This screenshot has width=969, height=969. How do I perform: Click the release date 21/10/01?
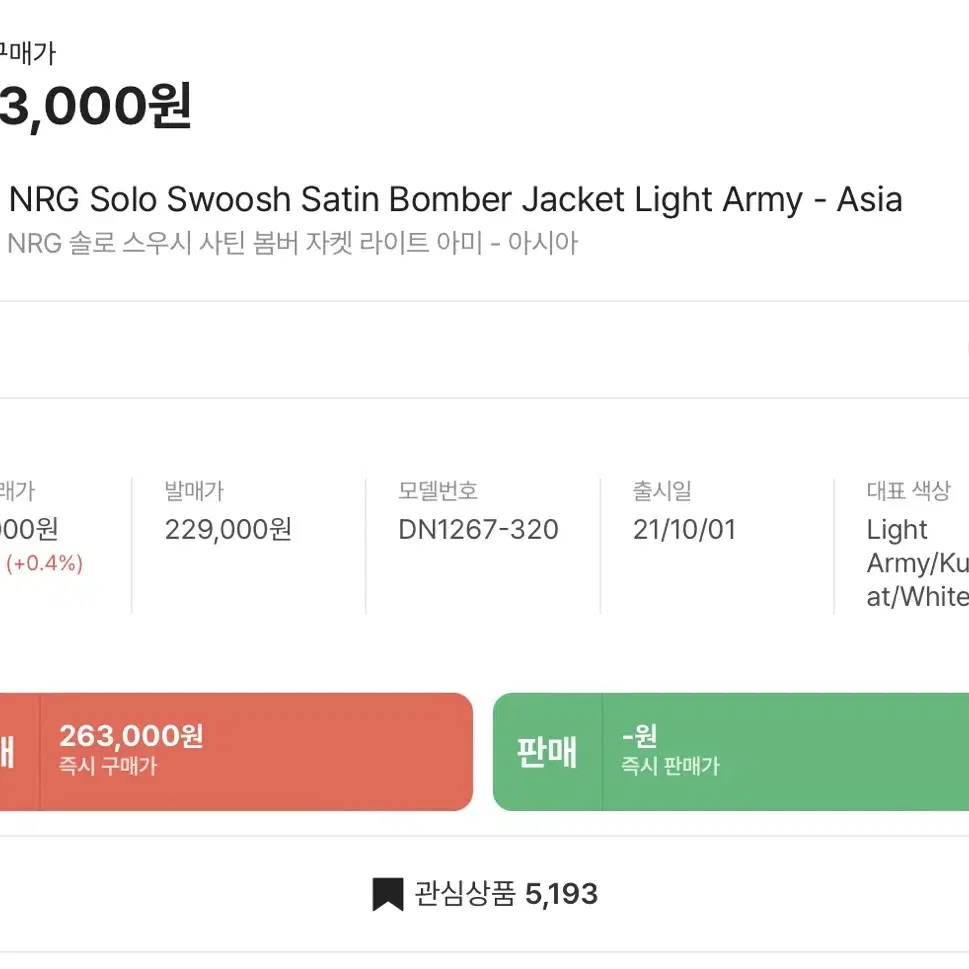[x=684, y=530]
